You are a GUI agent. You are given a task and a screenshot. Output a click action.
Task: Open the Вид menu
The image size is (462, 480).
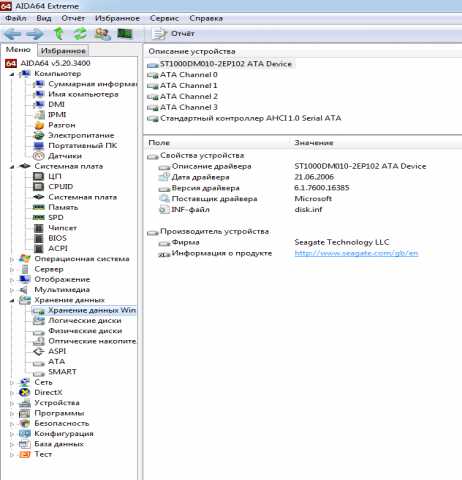tap(44, 18)
